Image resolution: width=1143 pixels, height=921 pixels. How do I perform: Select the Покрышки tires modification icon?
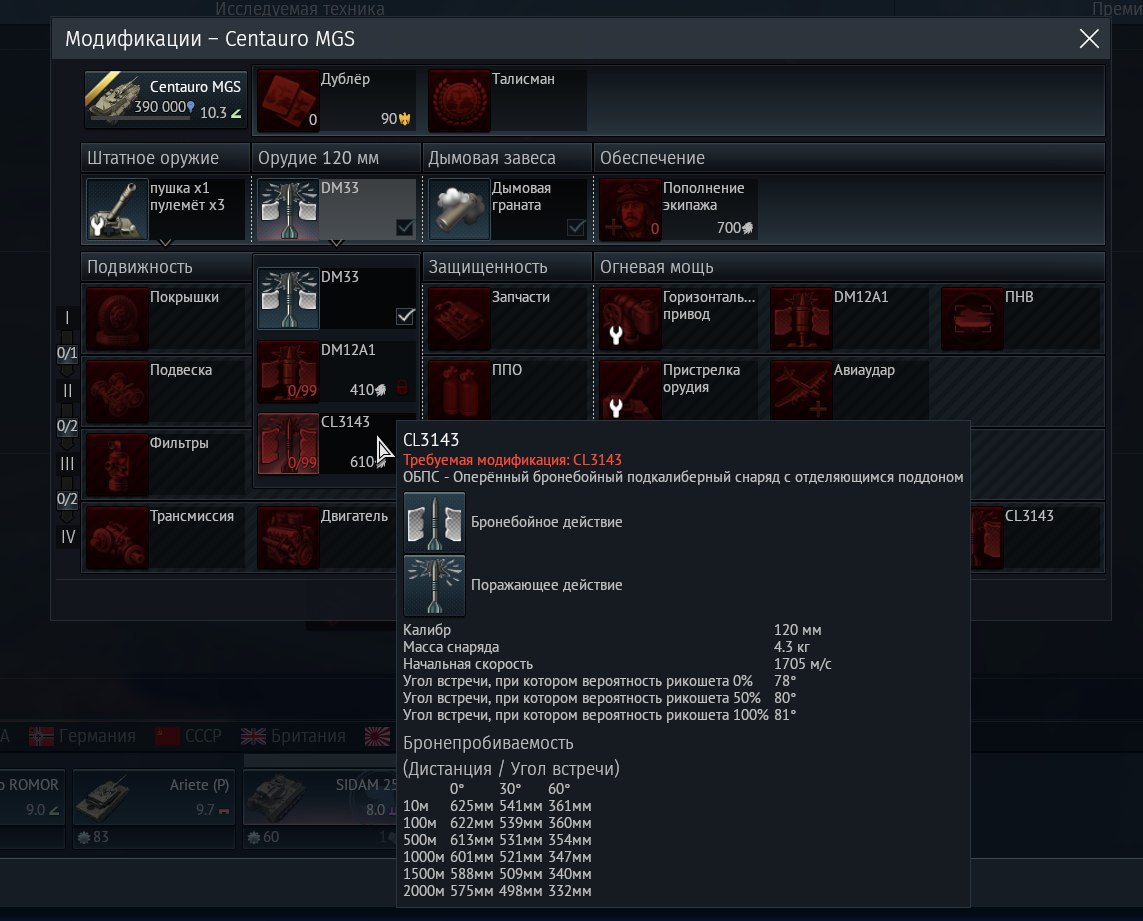117,319
